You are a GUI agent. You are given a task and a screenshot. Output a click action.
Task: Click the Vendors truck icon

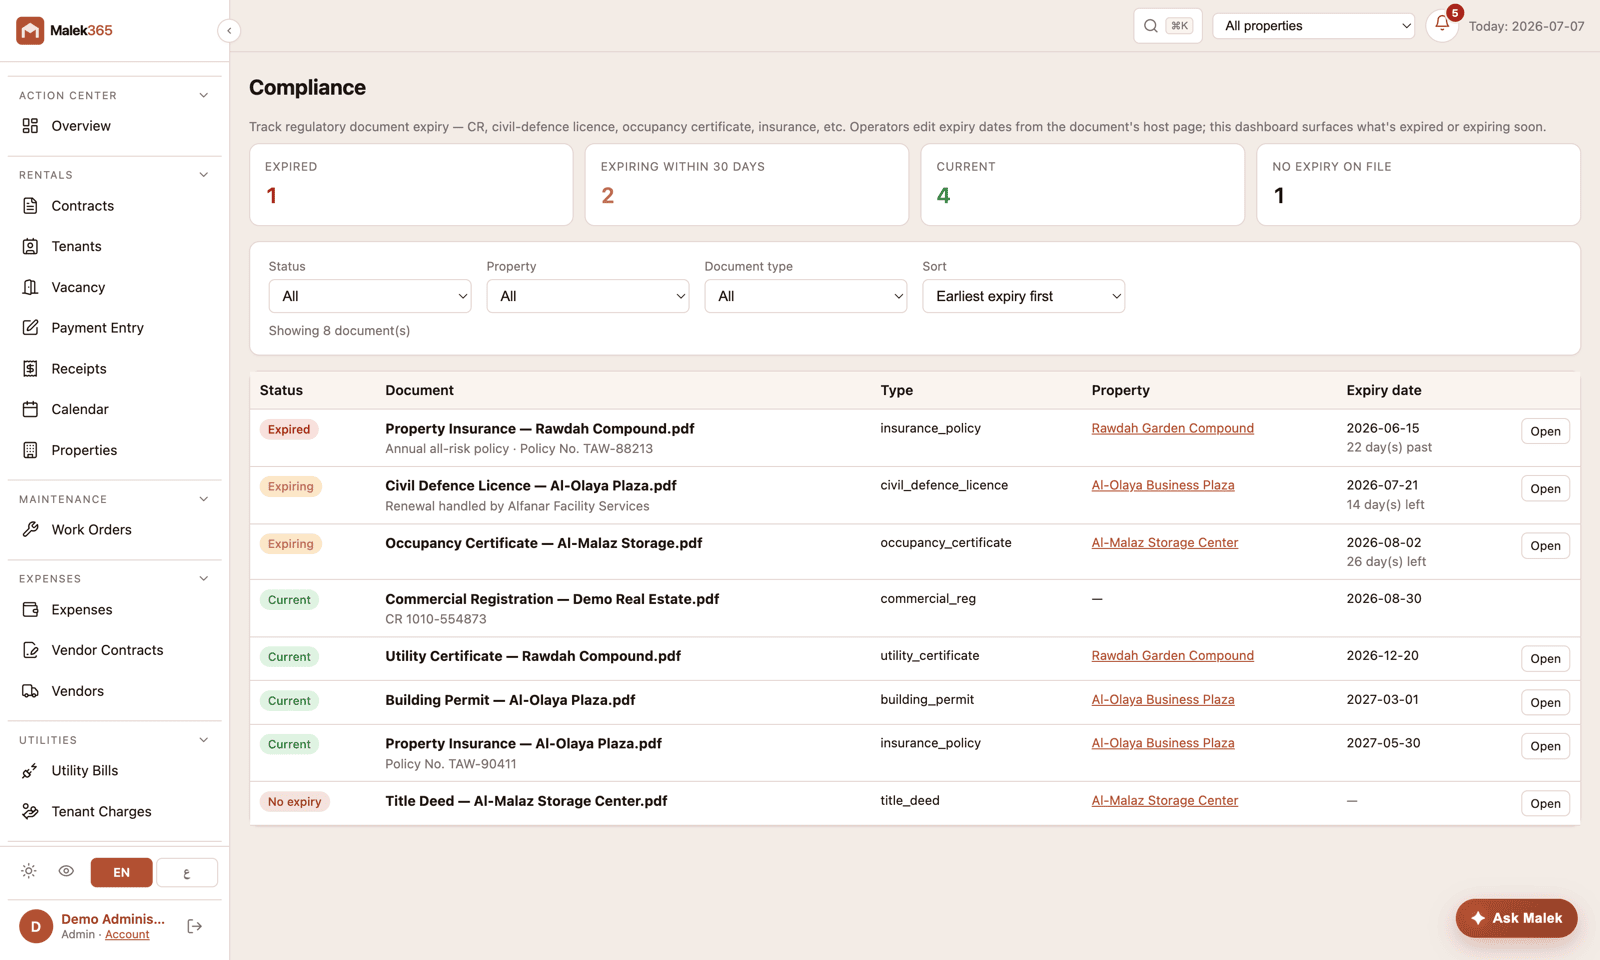click(x=30, y=691)
